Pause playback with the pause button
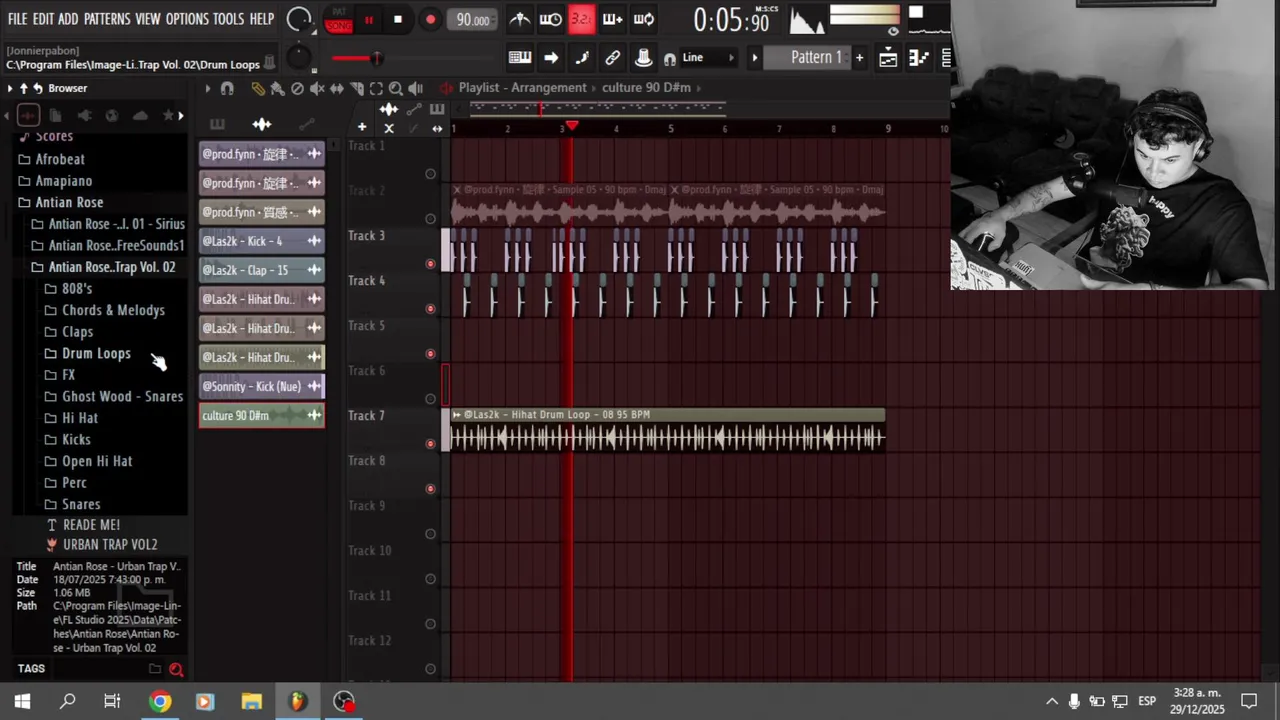The width and height of the screenshot is (1280, 720). pyautogui.click(x=368, y=19)
